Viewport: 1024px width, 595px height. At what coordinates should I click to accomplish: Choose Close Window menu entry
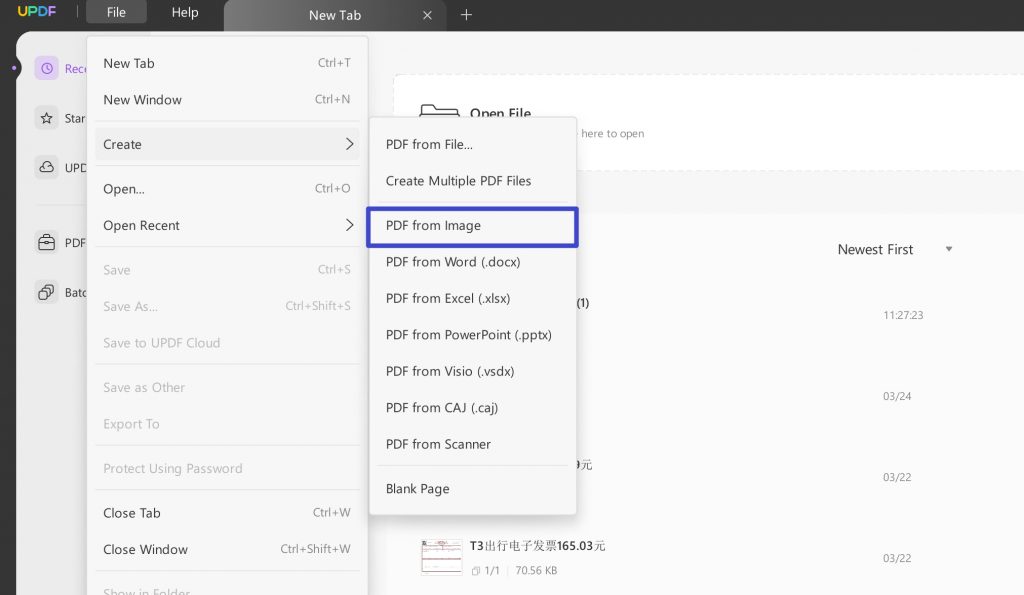click(227, 549)
